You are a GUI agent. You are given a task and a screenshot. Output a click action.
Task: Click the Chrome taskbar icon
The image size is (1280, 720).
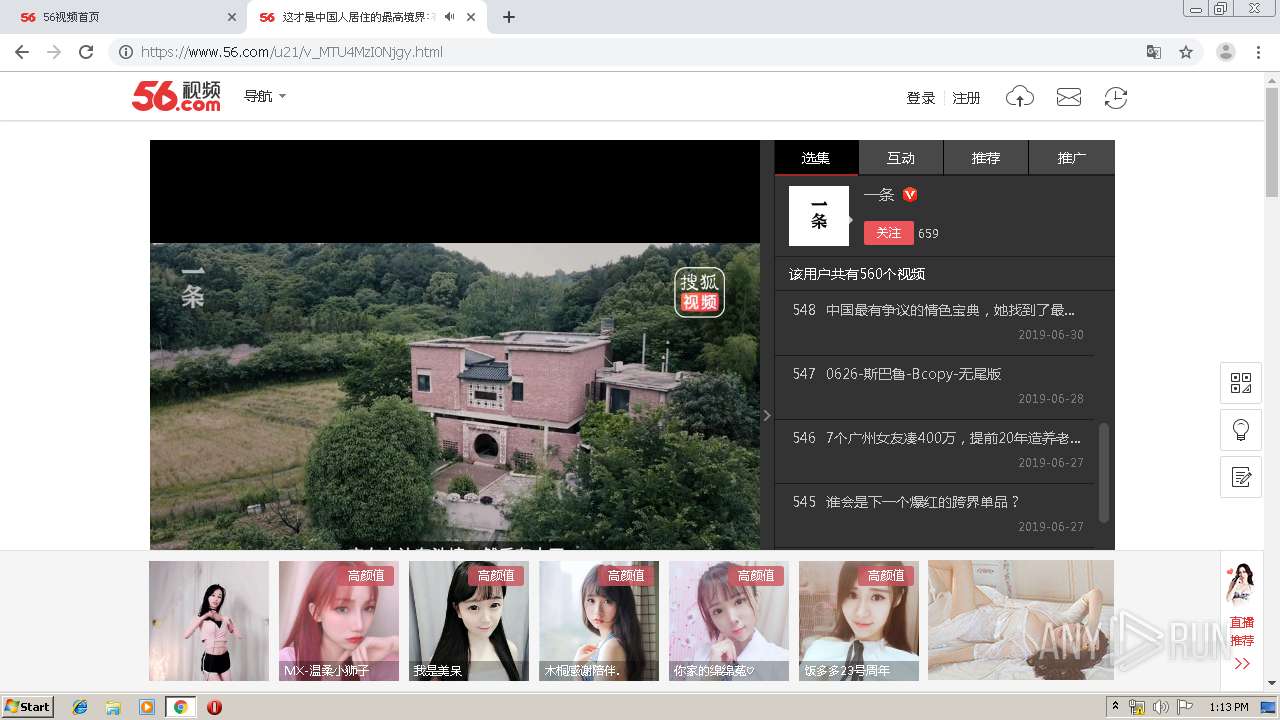pyautogui.click(x=180, y=707)
